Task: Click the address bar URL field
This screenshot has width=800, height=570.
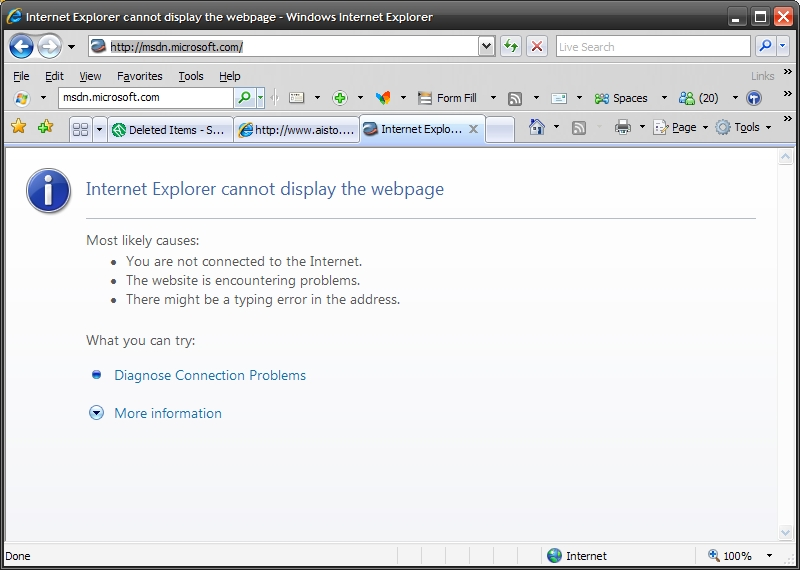Action: coord(284,47)
